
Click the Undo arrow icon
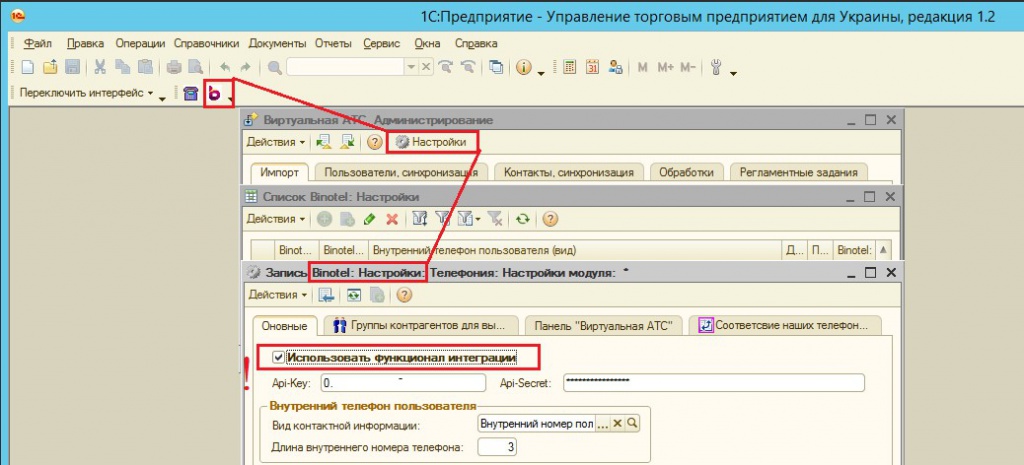tap(225, 67)
